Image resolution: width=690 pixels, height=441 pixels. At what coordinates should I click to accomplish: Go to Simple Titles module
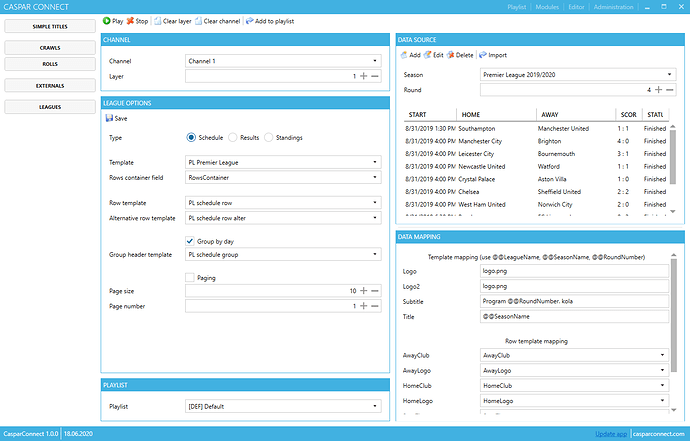(x=50, y=26)
